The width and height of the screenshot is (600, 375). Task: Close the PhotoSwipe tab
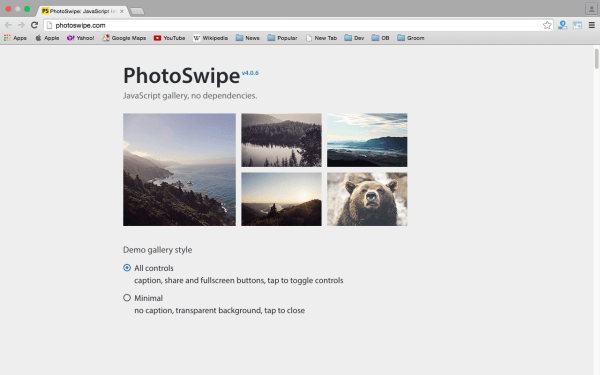(x=122, y=11)
